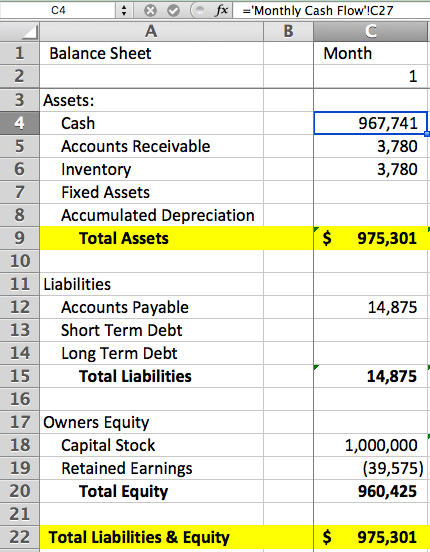430x552 pixels.
Task: Select row 9 header
Action: [x=19, y=238]
